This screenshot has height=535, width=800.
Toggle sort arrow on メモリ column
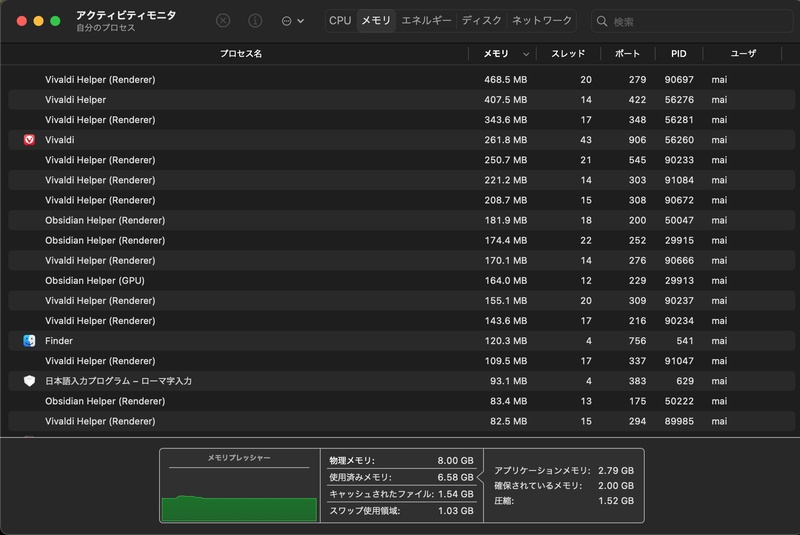(526, 54)
